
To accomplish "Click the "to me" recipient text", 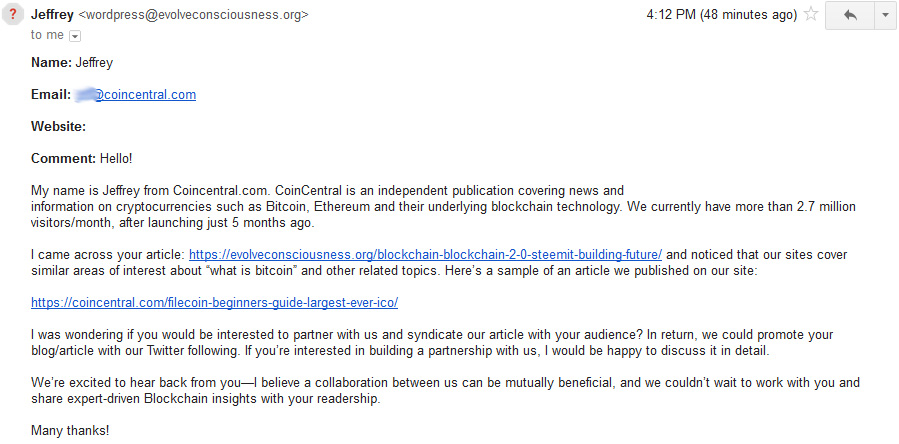I will click(x=47, y=35).
